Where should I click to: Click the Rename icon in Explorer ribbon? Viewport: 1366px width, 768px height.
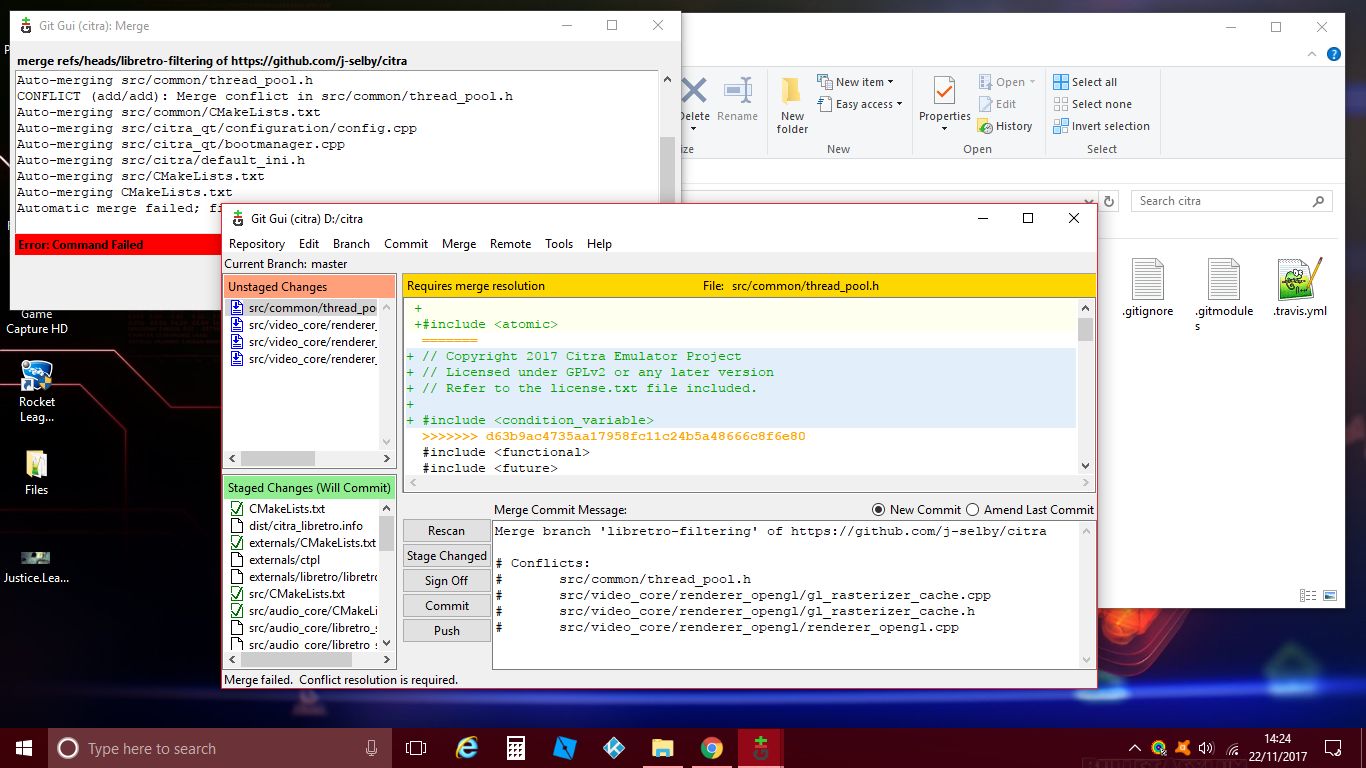pyautogui.click(x=737, y=92)
